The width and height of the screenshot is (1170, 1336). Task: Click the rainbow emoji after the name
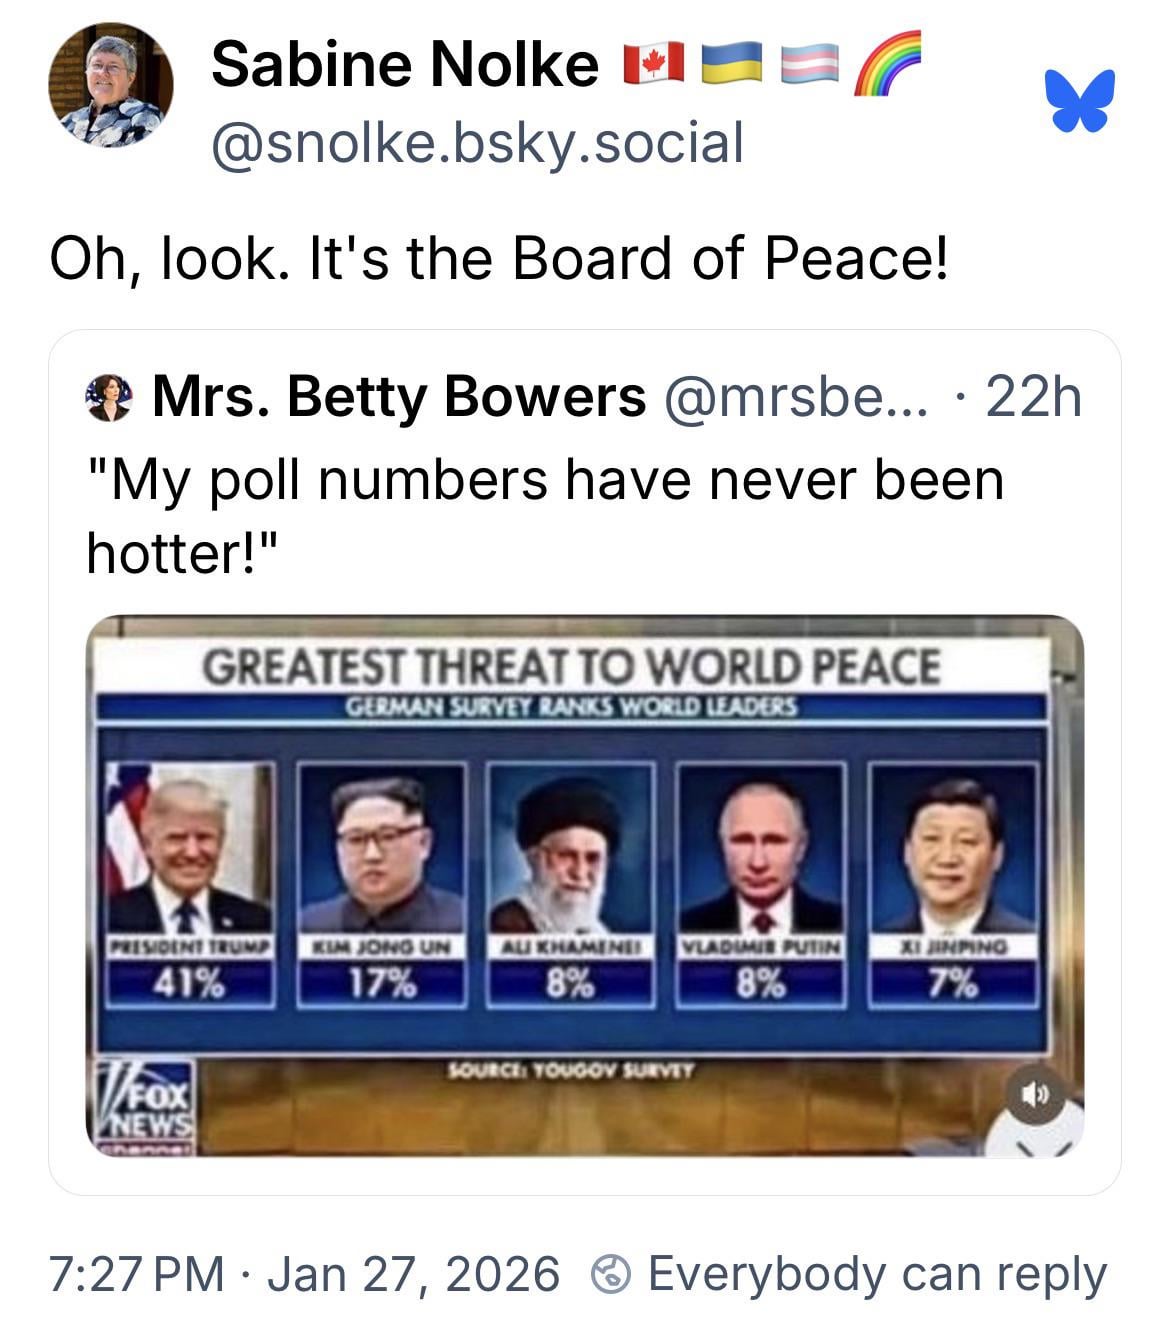coord(887,62)
